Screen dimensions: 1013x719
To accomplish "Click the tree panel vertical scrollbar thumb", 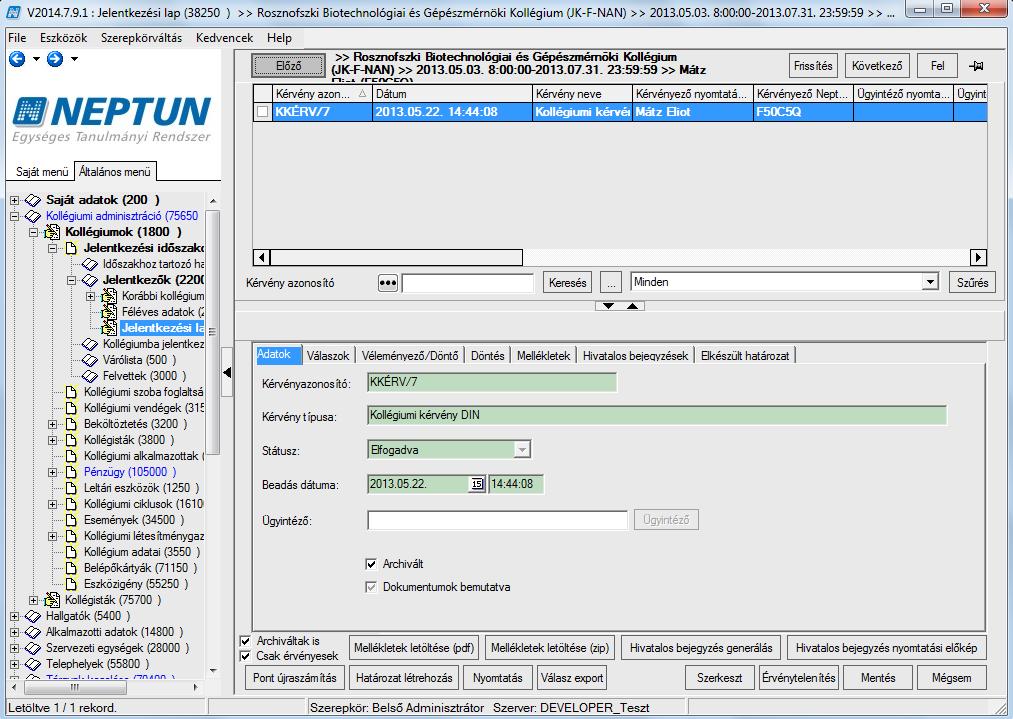I will tap(212, 331).
